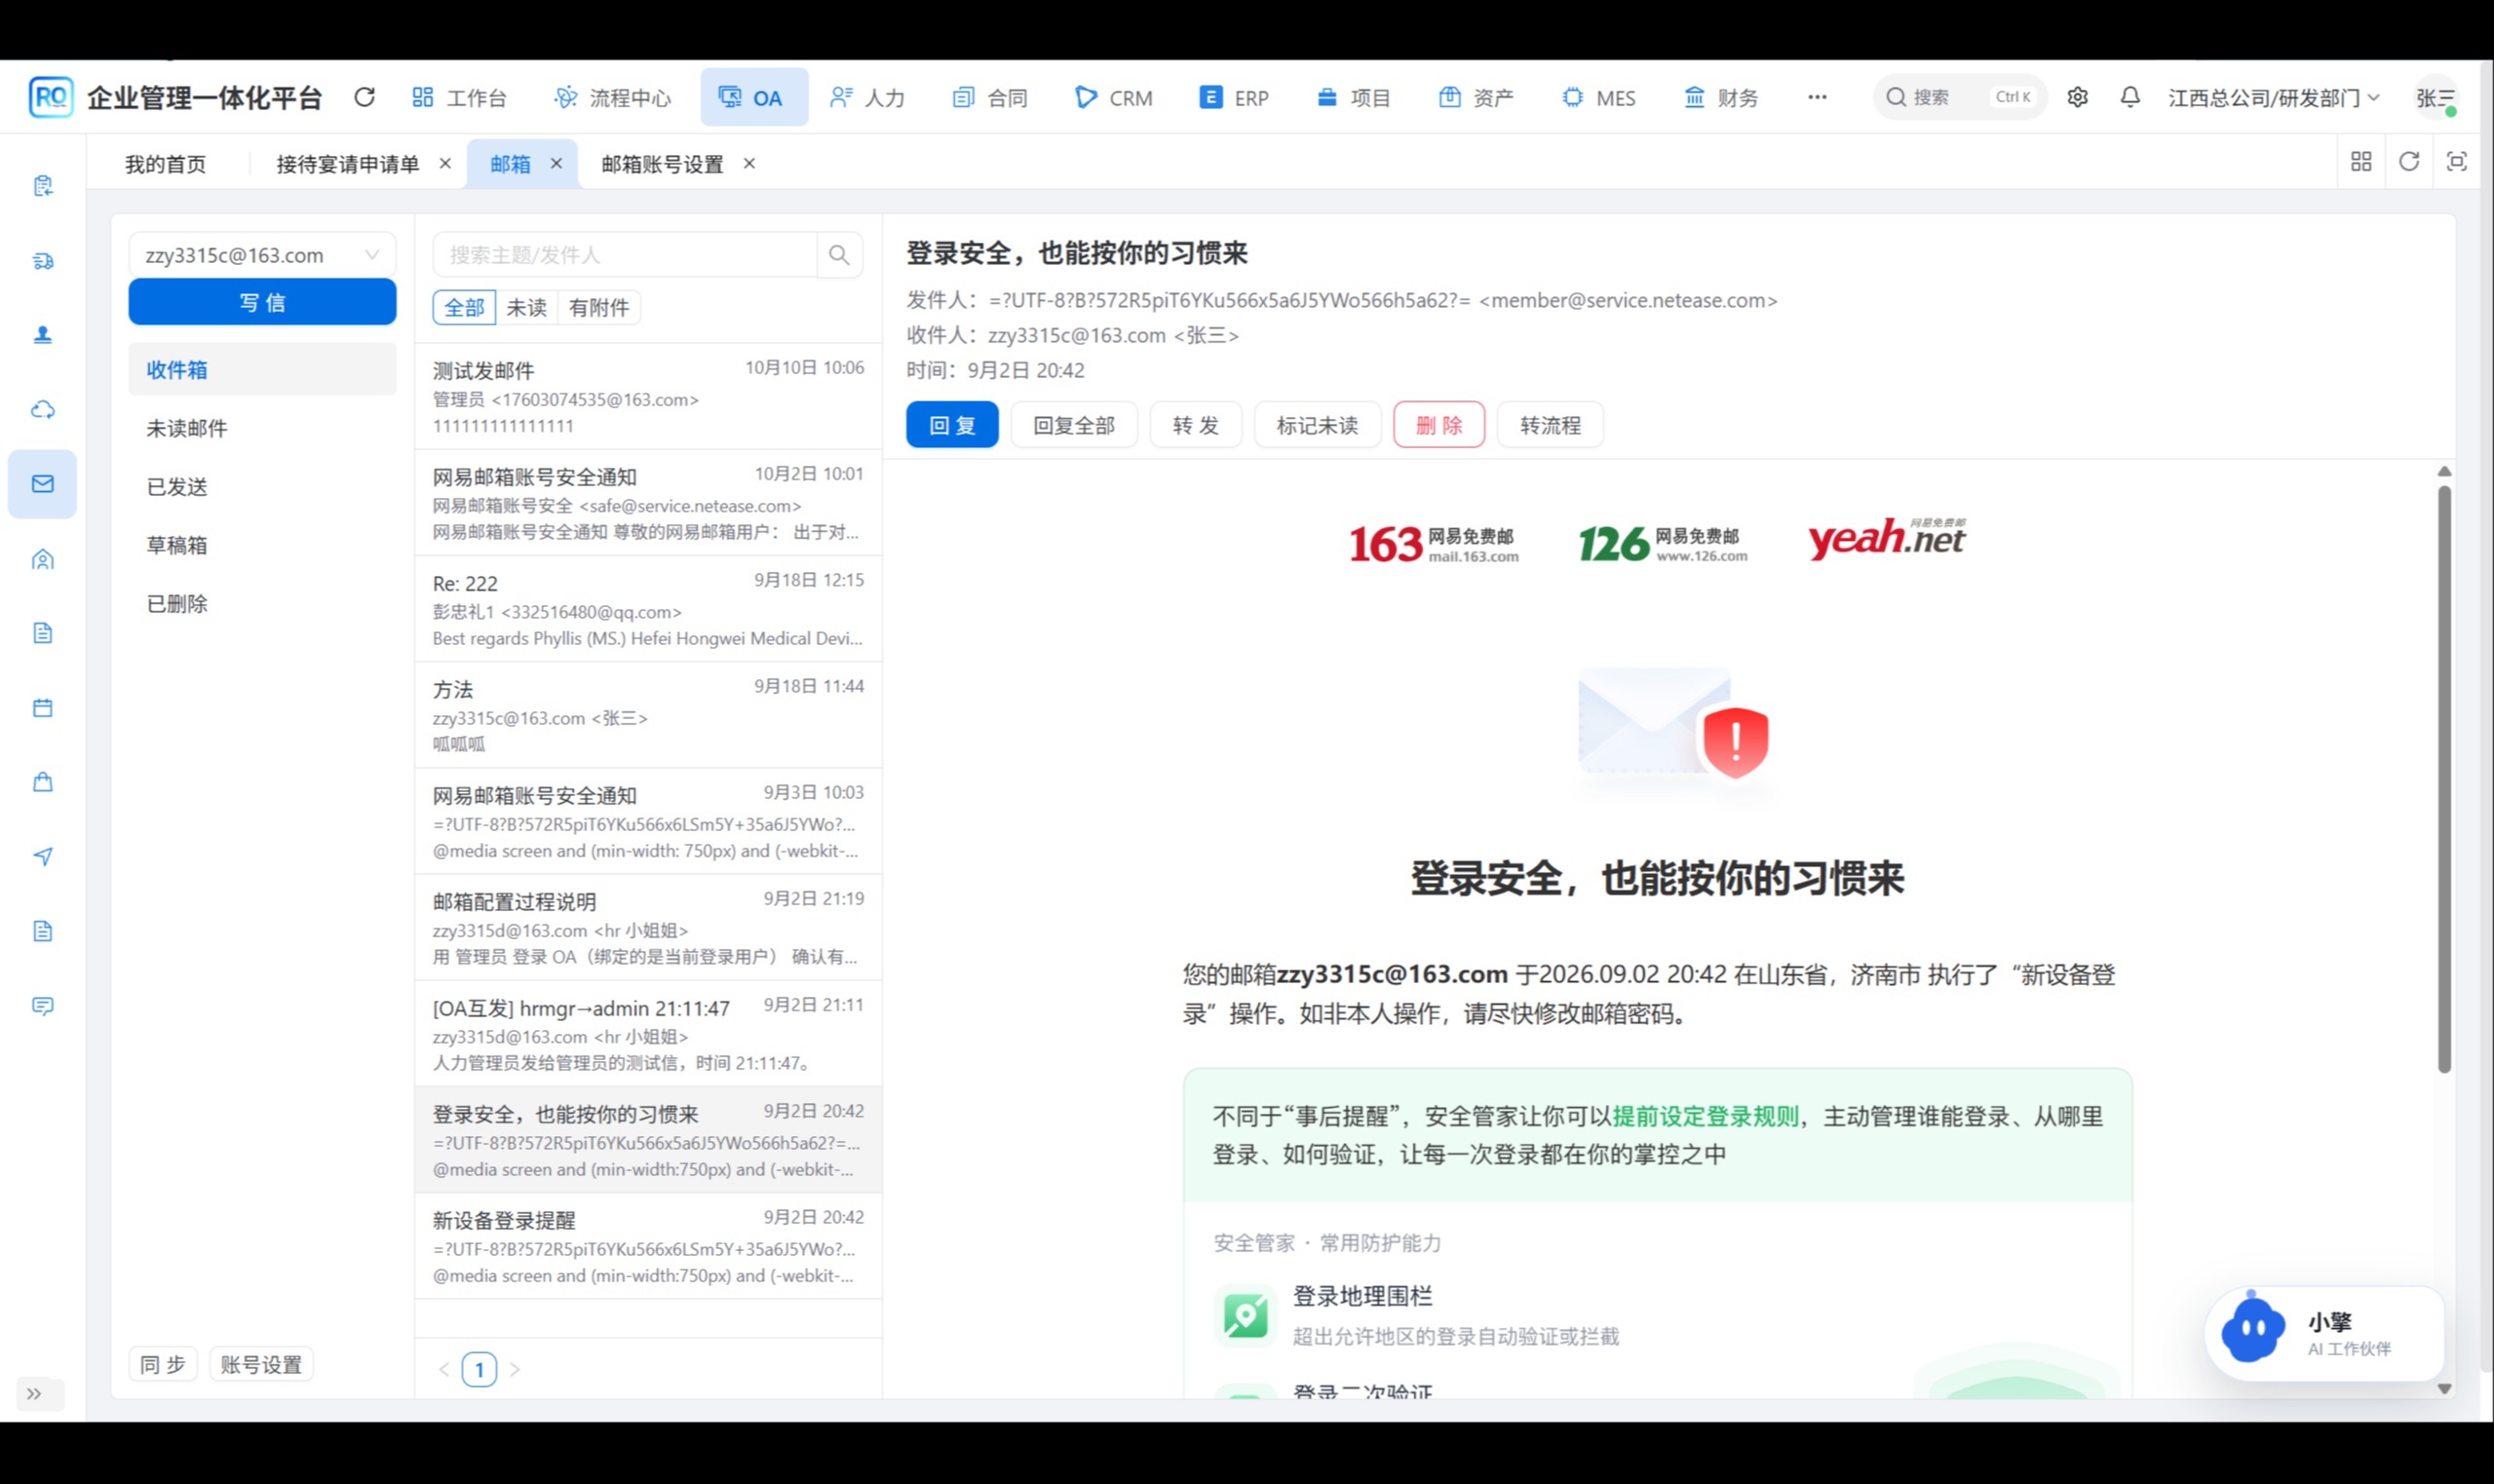Screen dimensions: 2494x1484
Task: Open the CRM module in top navigation
Action: click(x=1113, y=97)
